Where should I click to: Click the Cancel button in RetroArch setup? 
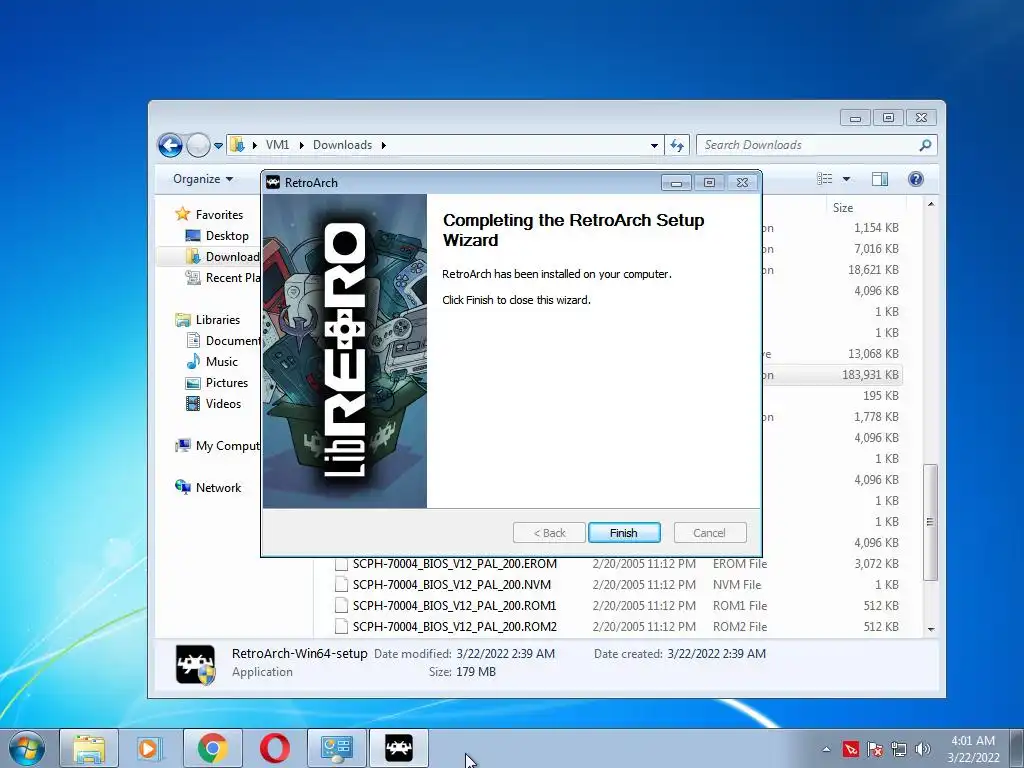pyautogui.click(x=709, y=533)
